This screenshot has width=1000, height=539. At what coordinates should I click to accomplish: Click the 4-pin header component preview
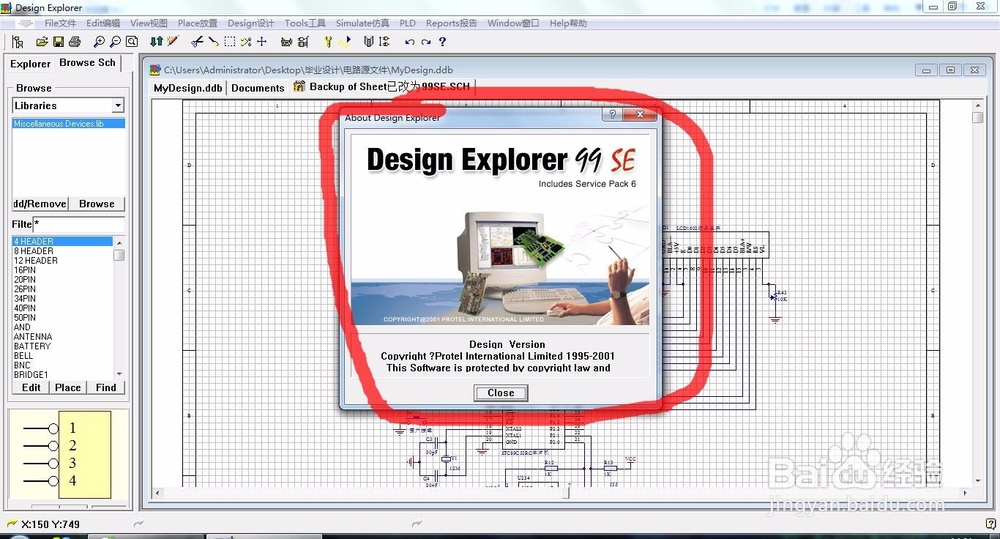67,454
